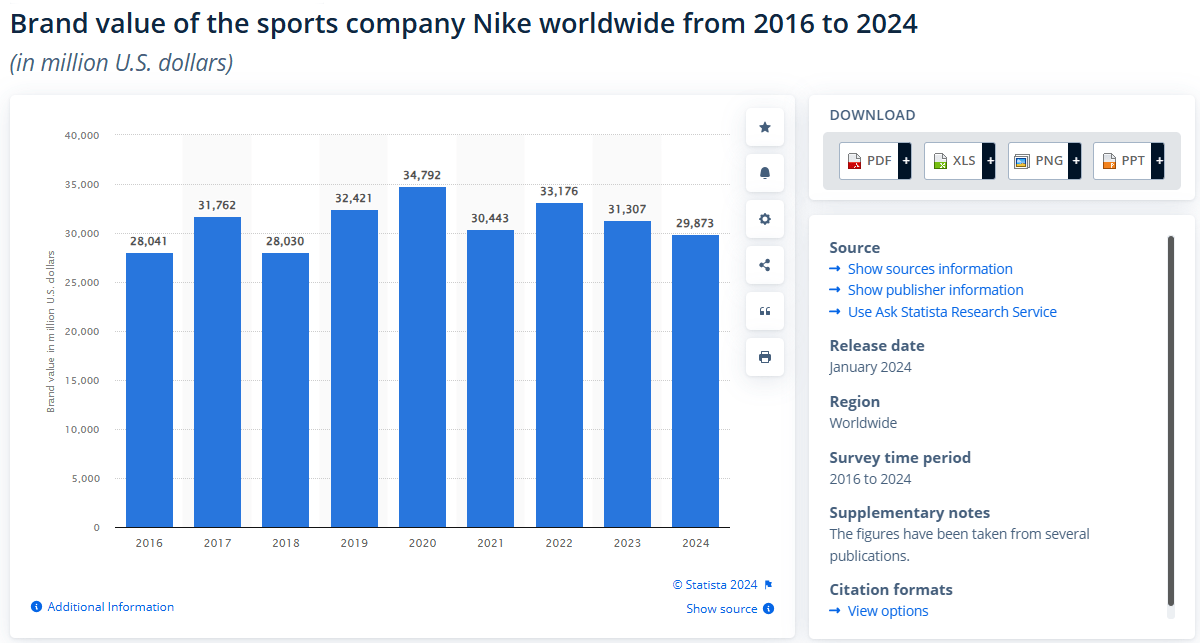Click the plus on PDF download

(x=905, y=161)
